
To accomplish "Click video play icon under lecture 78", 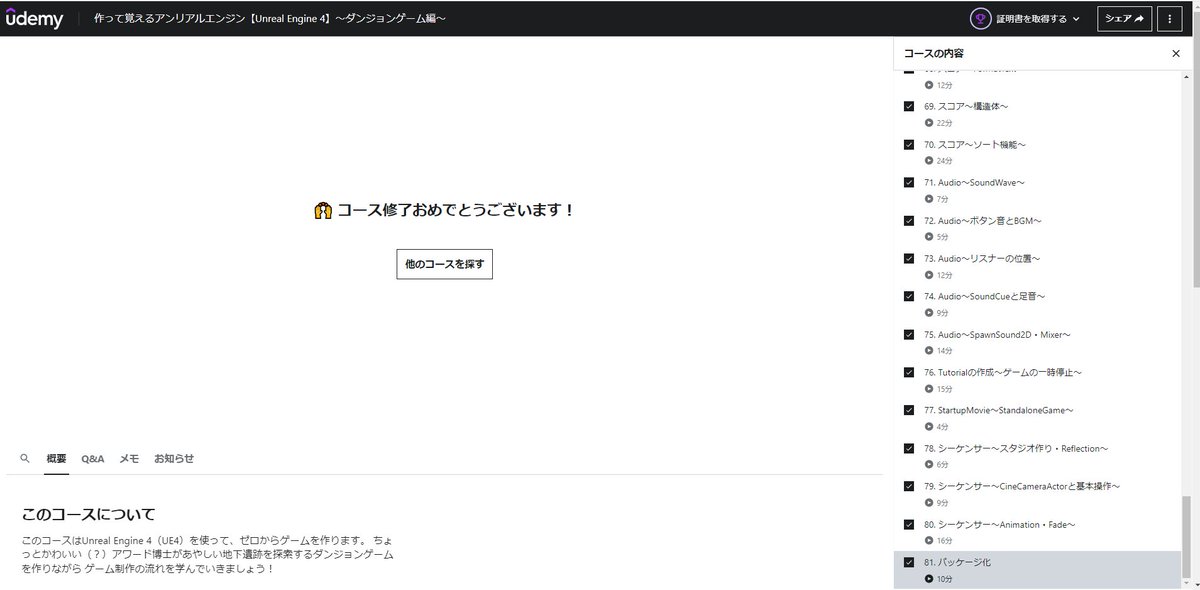I will pyautogui.click(x=929, y=465).
